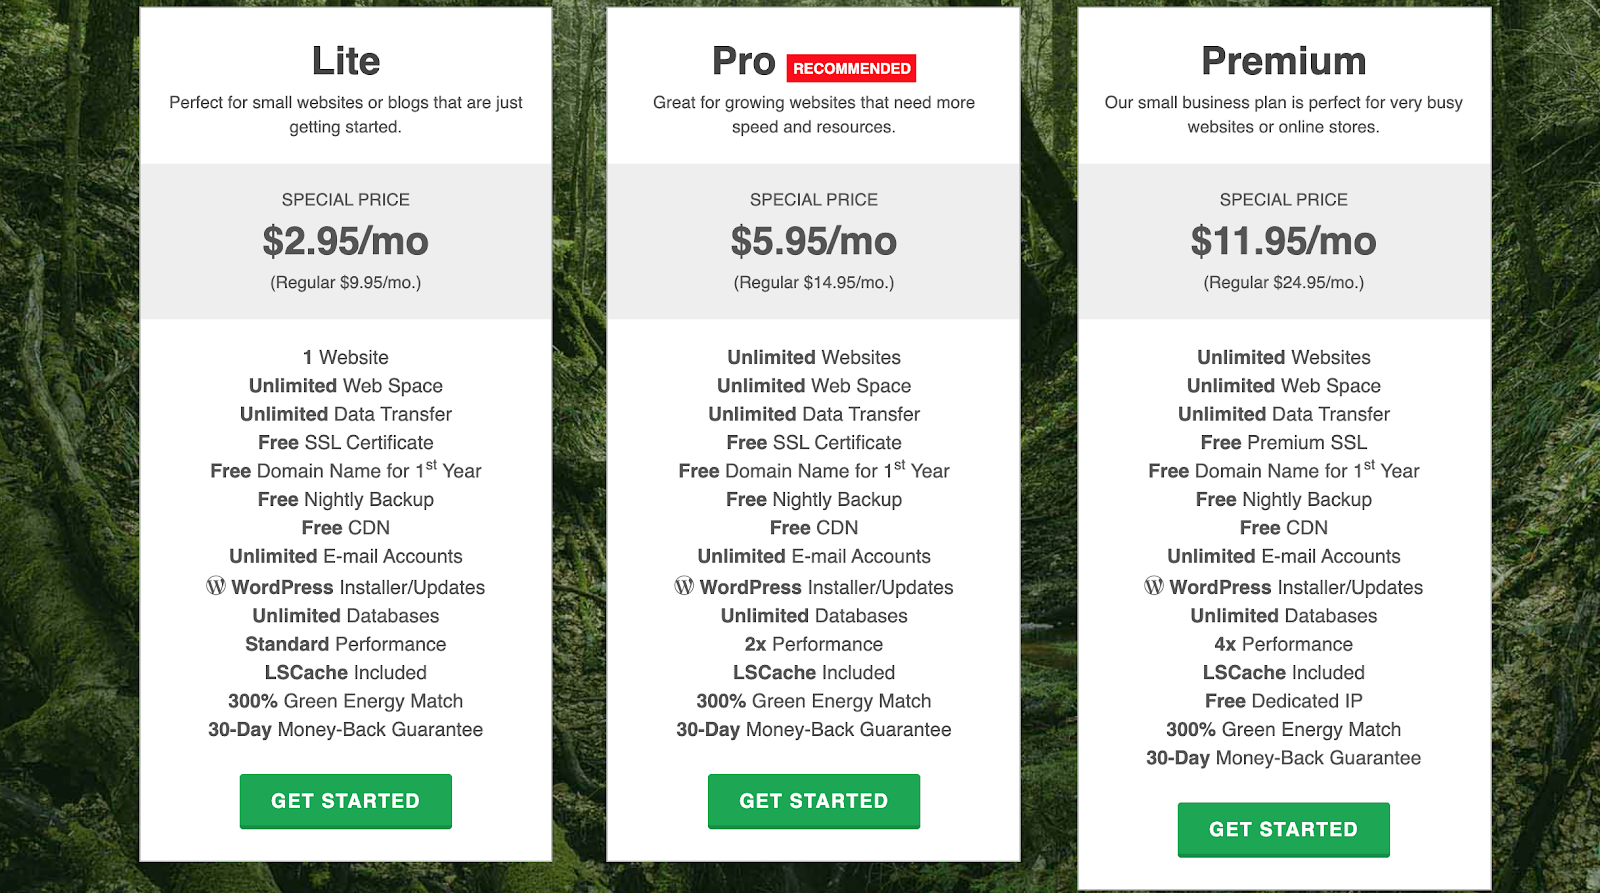Click the WordPress logo in Lite plan
Viewport: 1600px width, 893px height.
pos(216,586)
